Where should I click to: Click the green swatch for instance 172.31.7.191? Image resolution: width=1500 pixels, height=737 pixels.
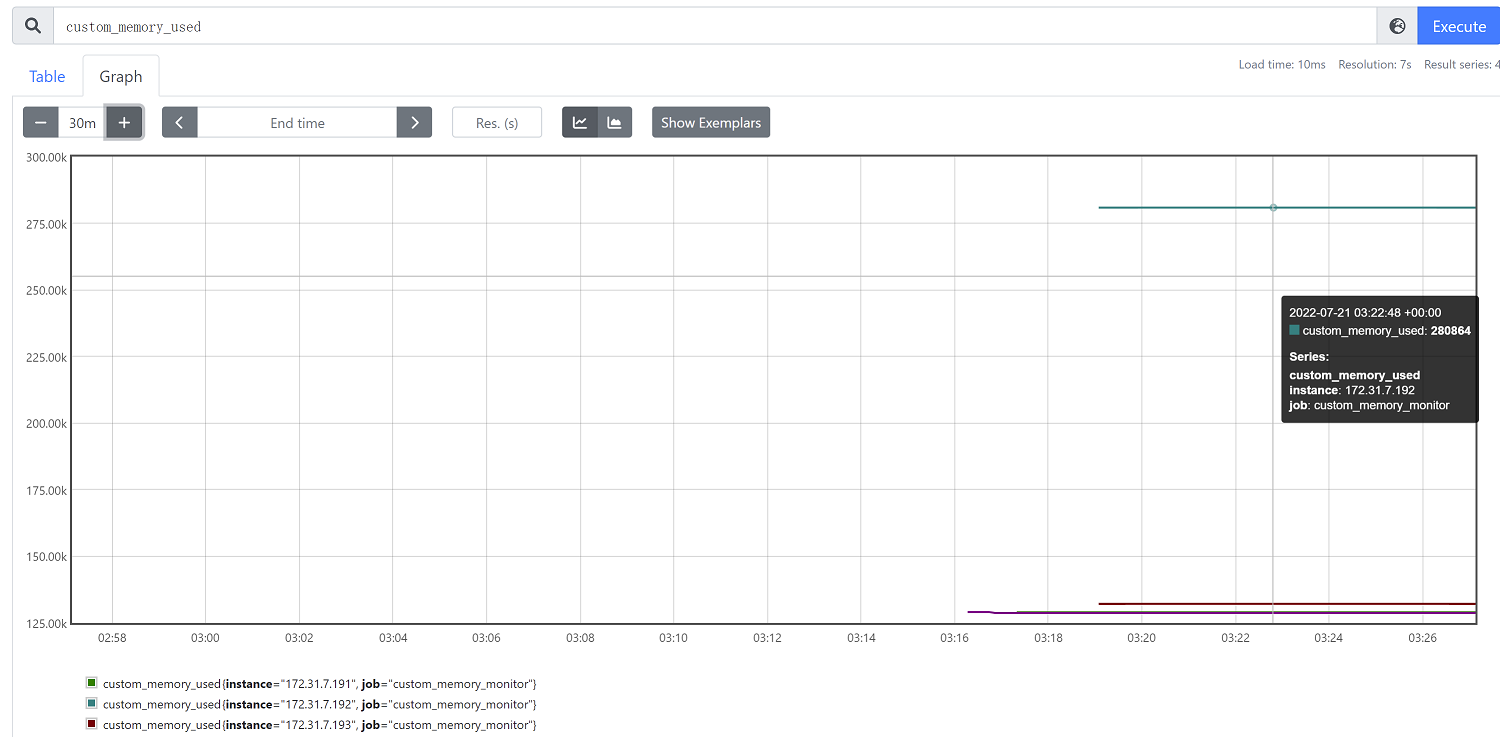[92, 683]
